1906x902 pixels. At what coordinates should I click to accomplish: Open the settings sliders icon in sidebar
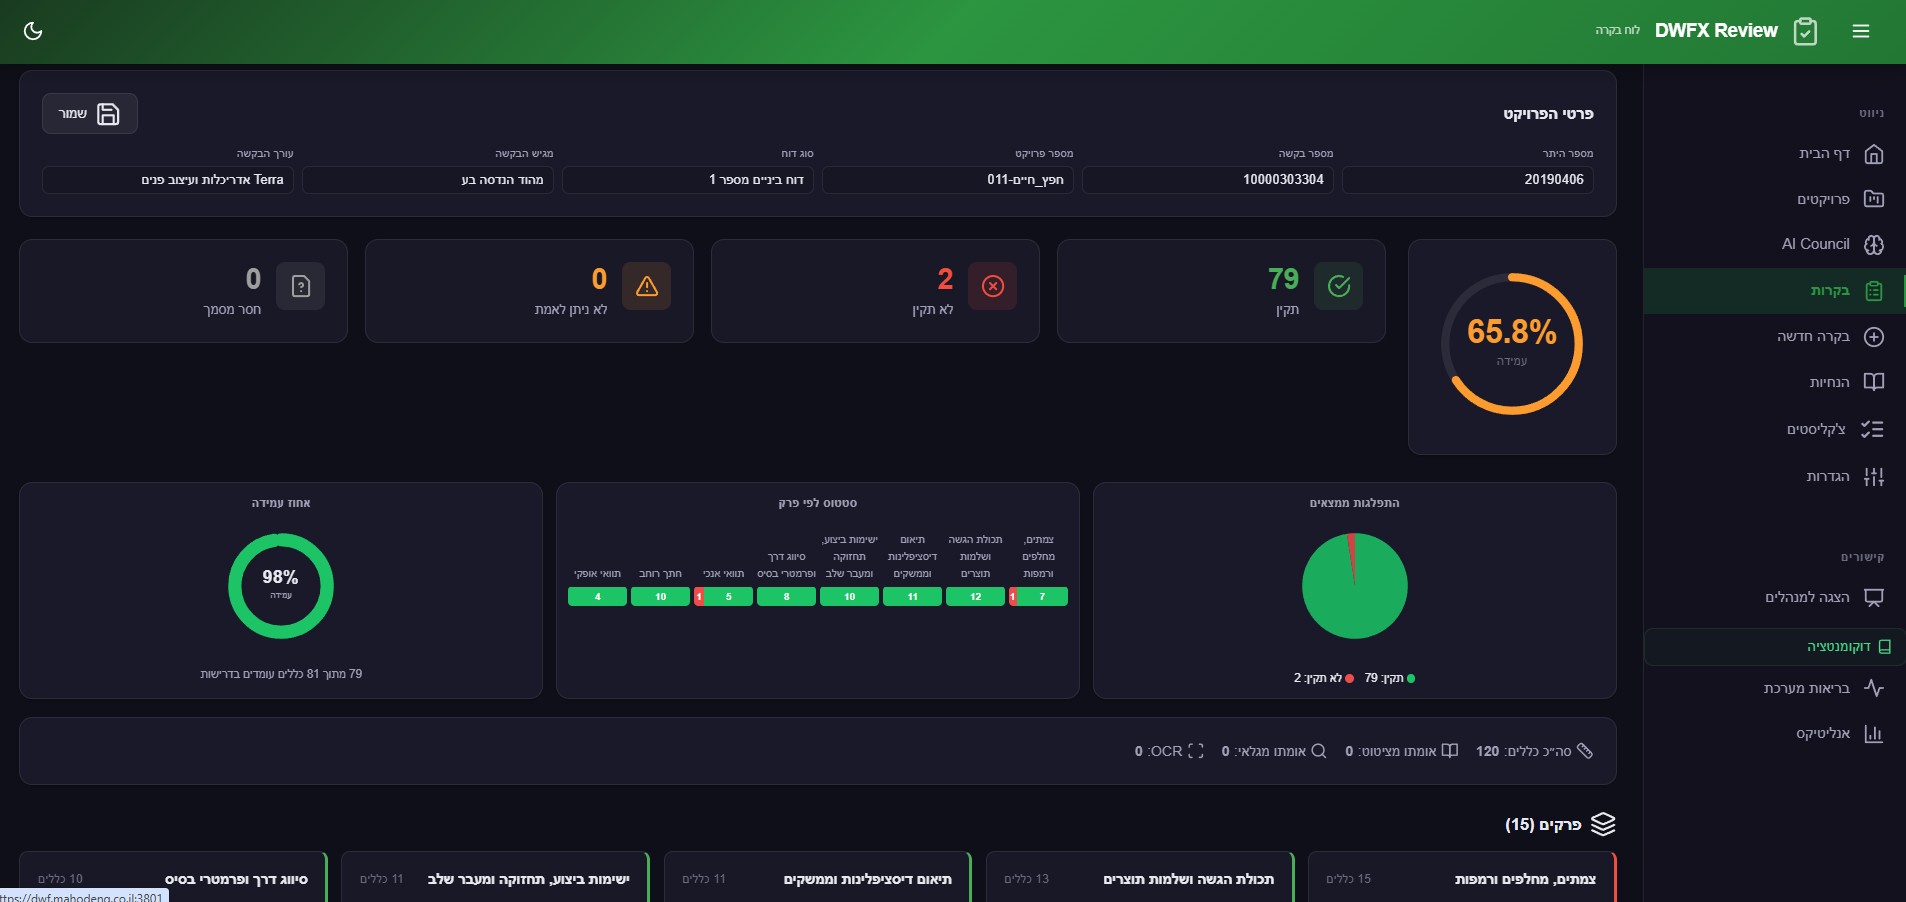[x=1873, y=477]
